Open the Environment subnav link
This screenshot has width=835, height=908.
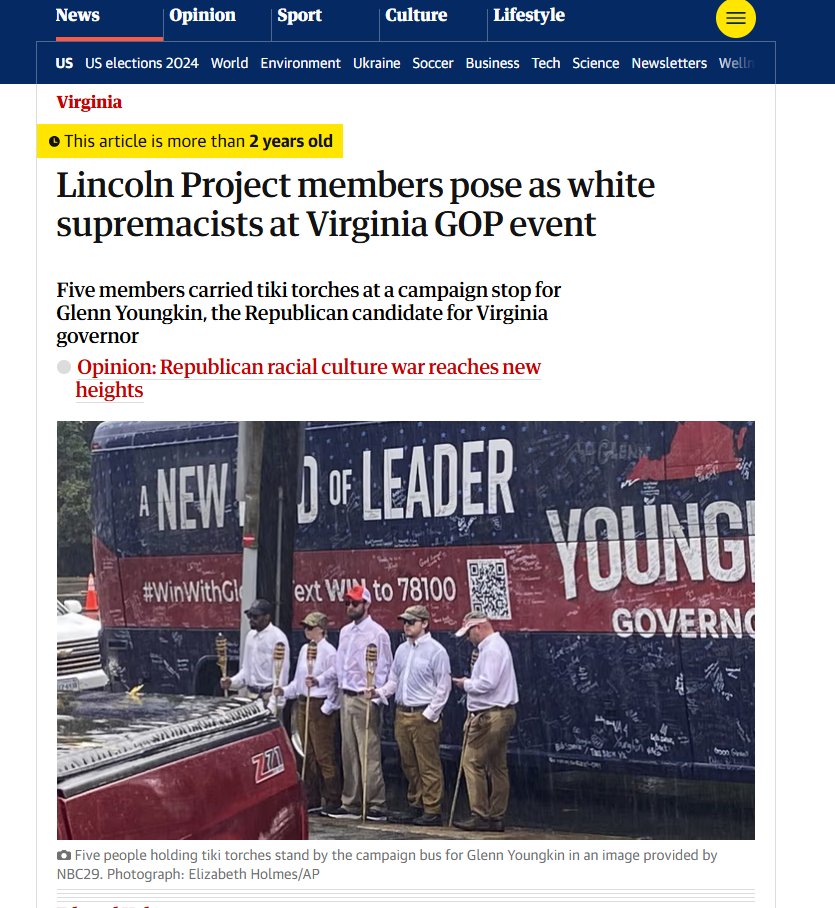(x=301, y=63)
